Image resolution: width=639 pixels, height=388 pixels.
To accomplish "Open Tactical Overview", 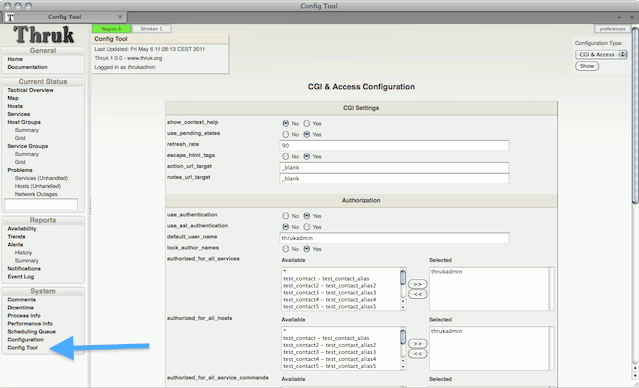I will coord(31,90).
